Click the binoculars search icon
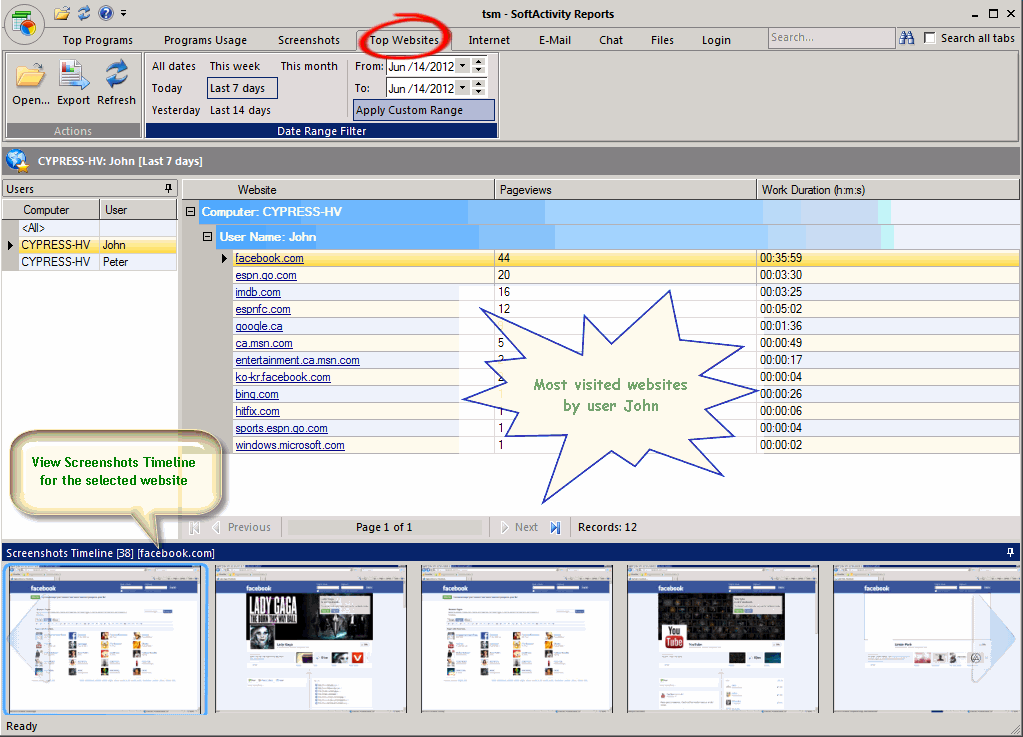1023x737 pixels. coord(907,38)
